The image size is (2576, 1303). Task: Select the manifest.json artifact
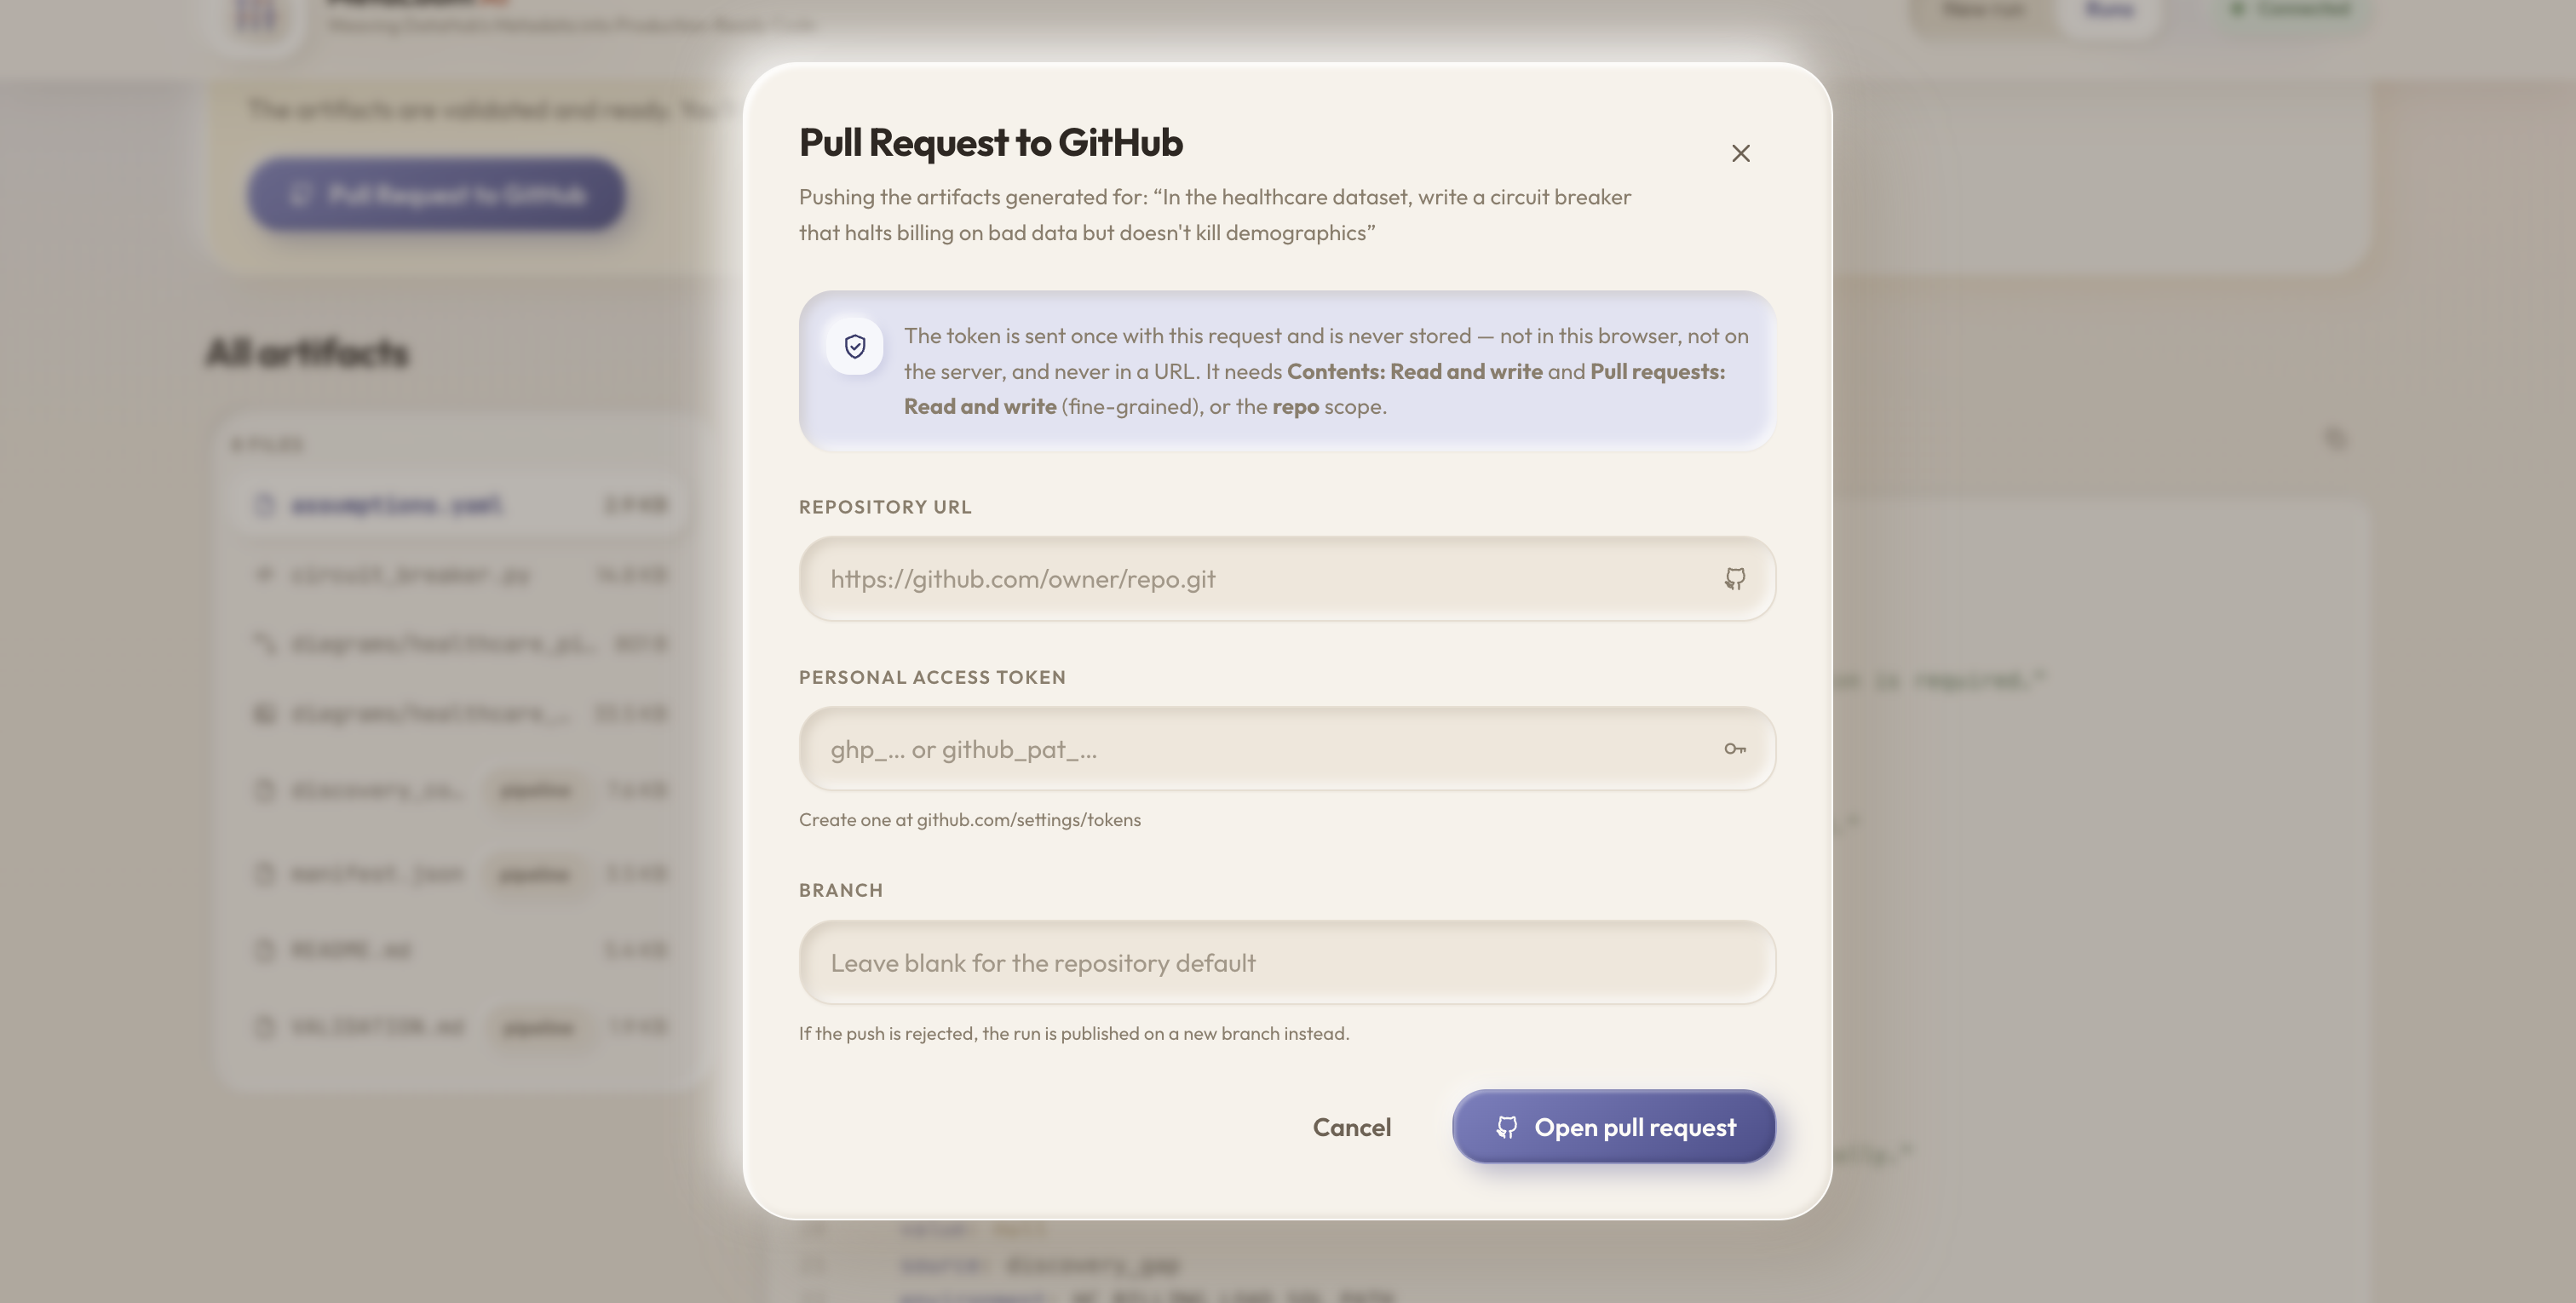[x=461, y=873]
